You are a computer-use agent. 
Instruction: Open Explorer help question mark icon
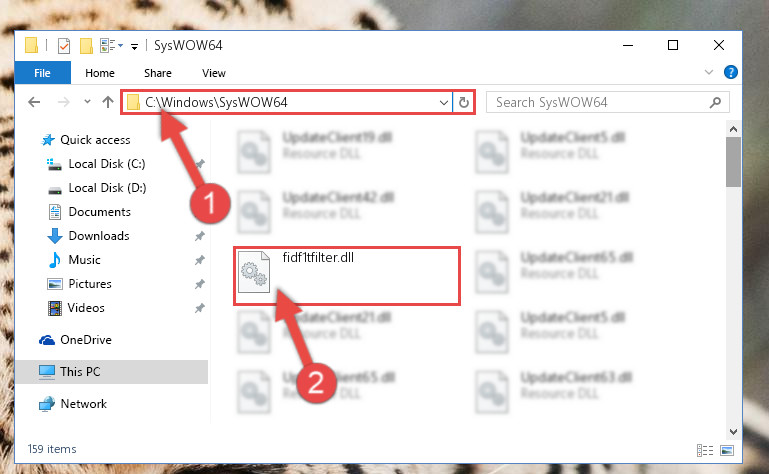[x=731, y=73]
